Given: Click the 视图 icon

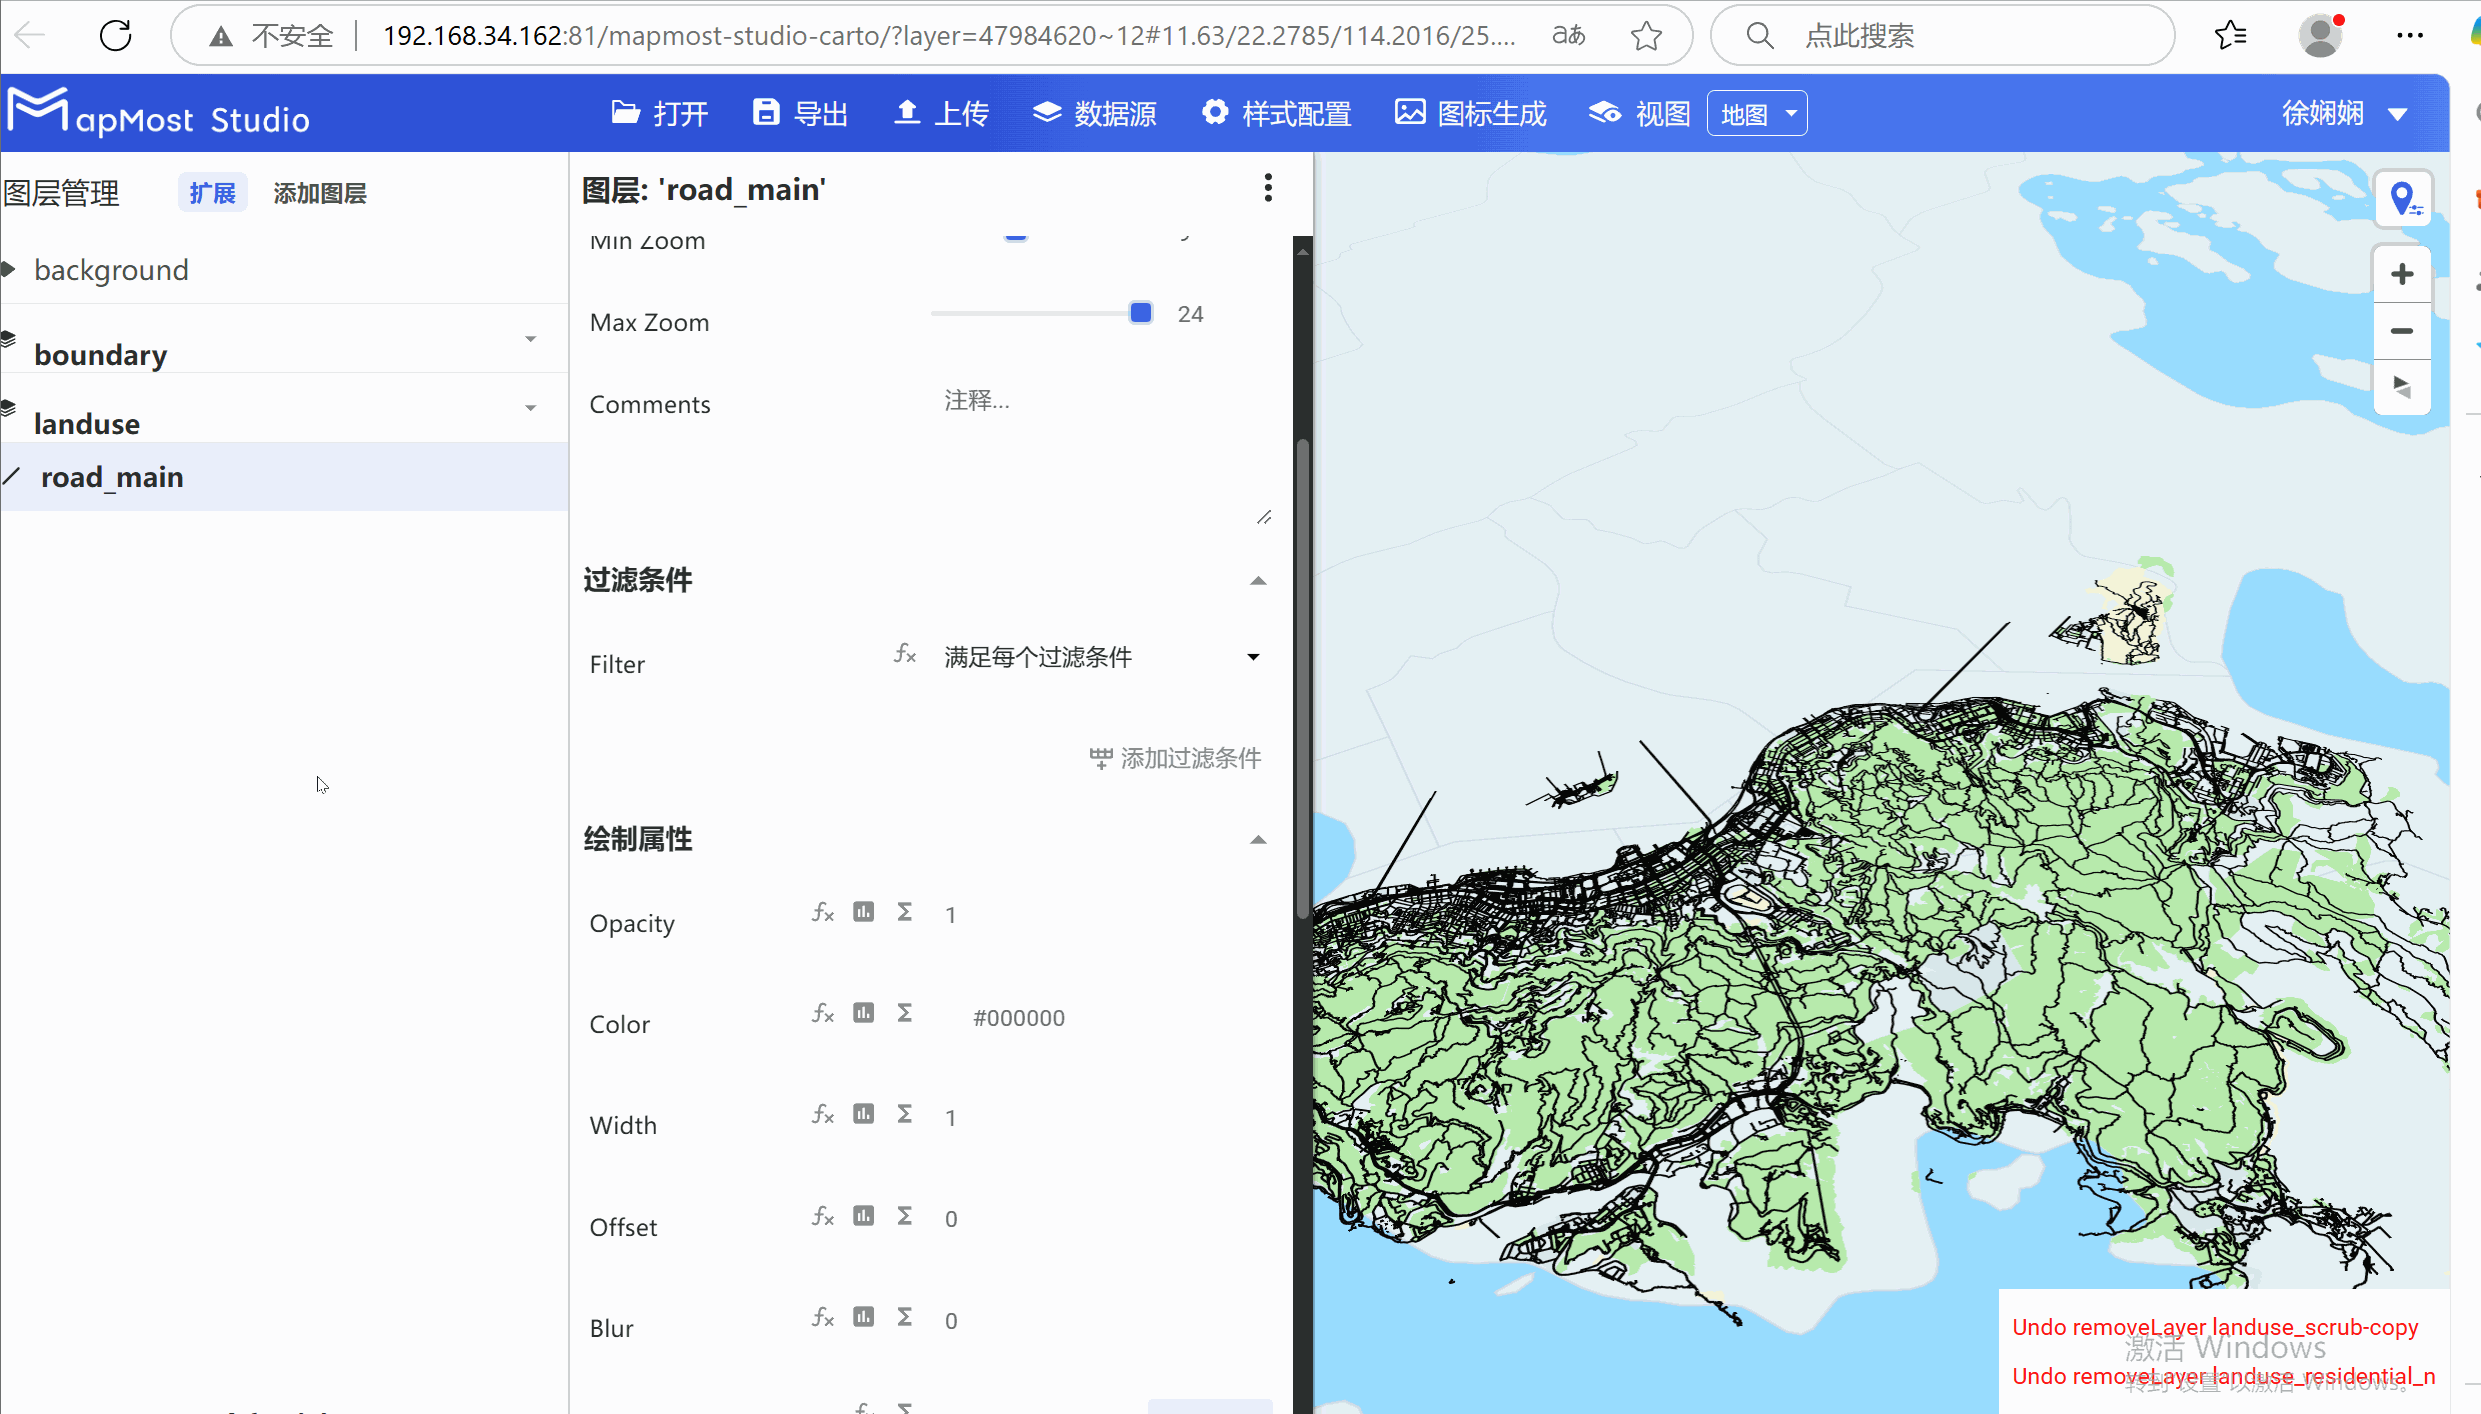Looking at the screenshot, I should click(x=1604, y=113).
